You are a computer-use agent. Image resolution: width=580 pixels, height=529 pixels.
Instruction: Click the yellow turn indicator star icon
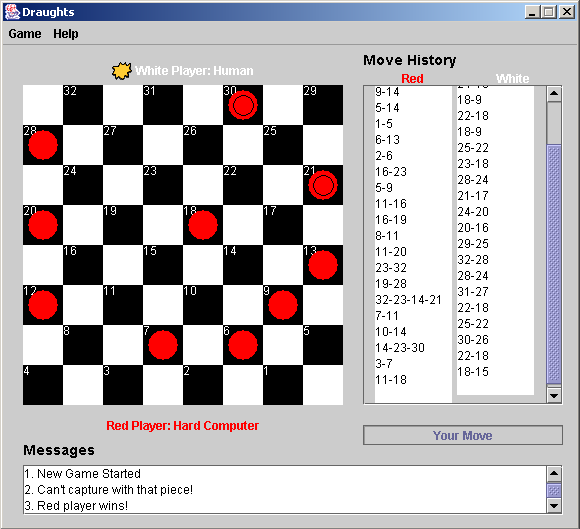122,71
